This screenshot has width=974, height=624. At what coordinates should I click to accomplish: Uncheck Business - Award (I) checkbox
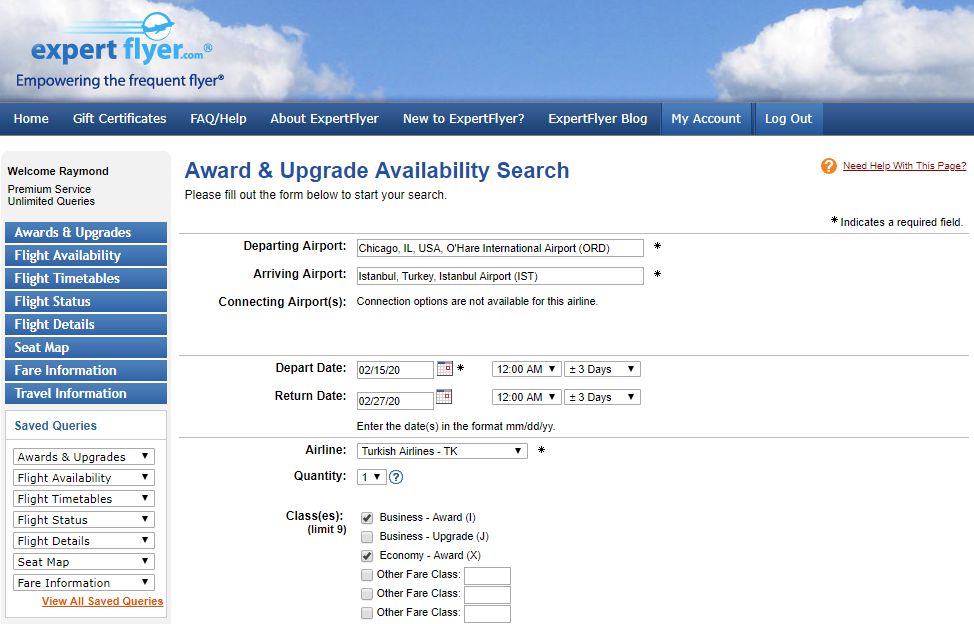[x=367, y=518]
